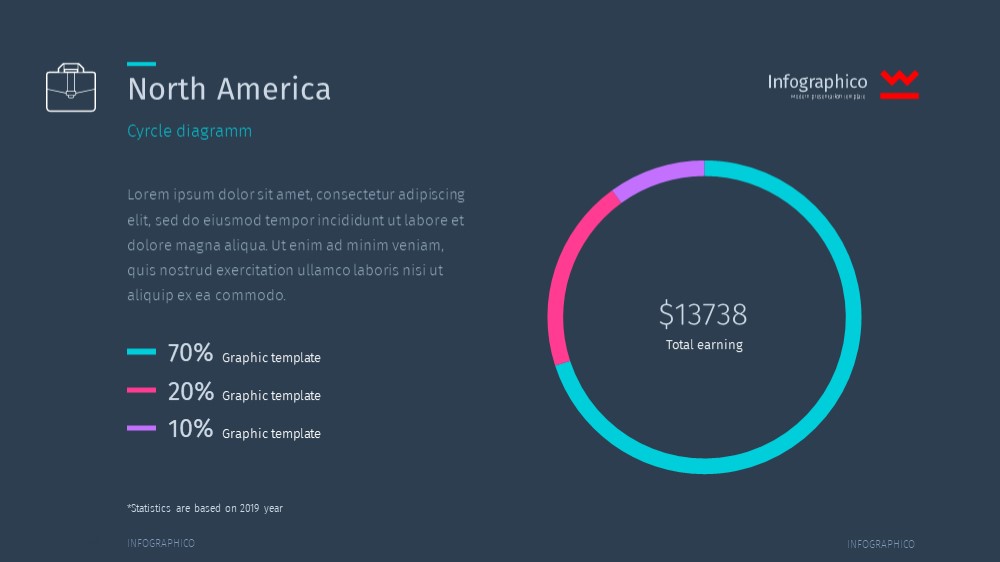Click the purple segment of the donut chart

point(658,177)
